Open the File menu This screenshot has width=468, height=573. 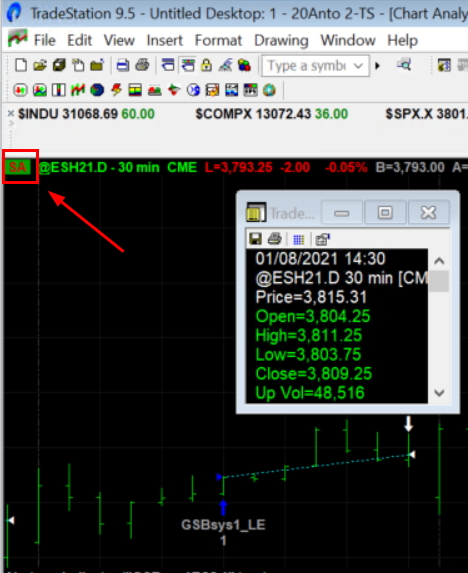[45, 40]
